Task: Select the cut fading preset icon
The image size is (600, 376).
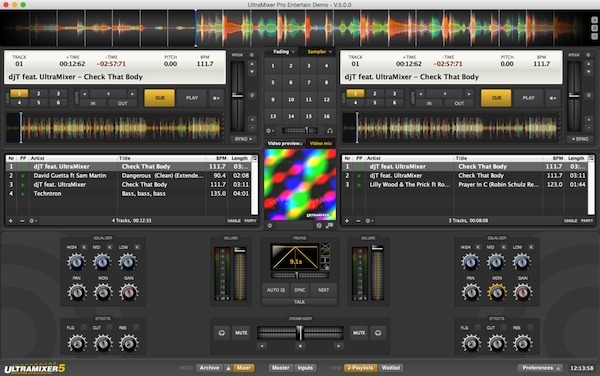Action: 325,260
